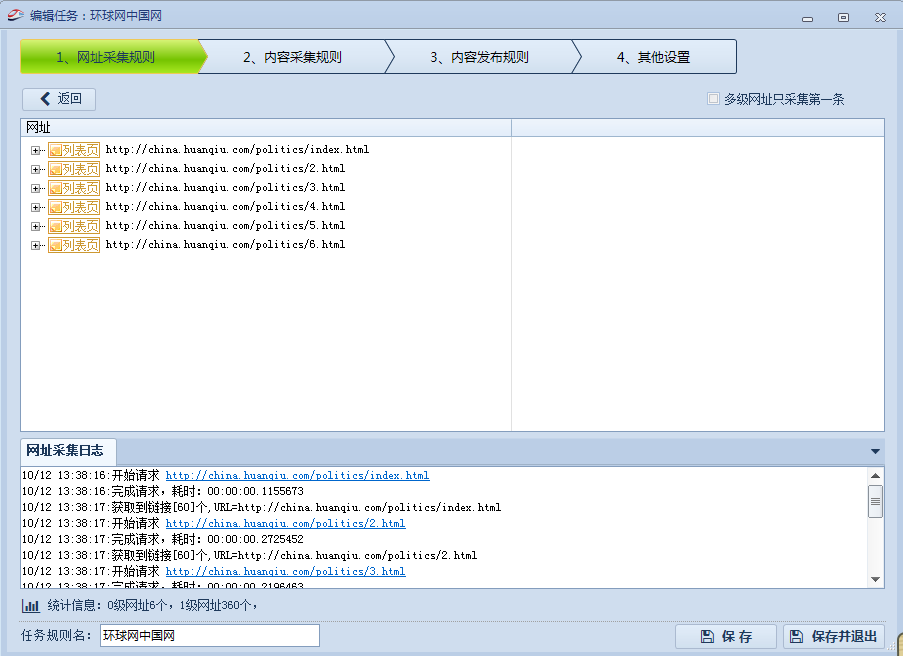903x656 pixels.
Task: Select the 网址采集日志 tab
Action: [x=68, y=451]
